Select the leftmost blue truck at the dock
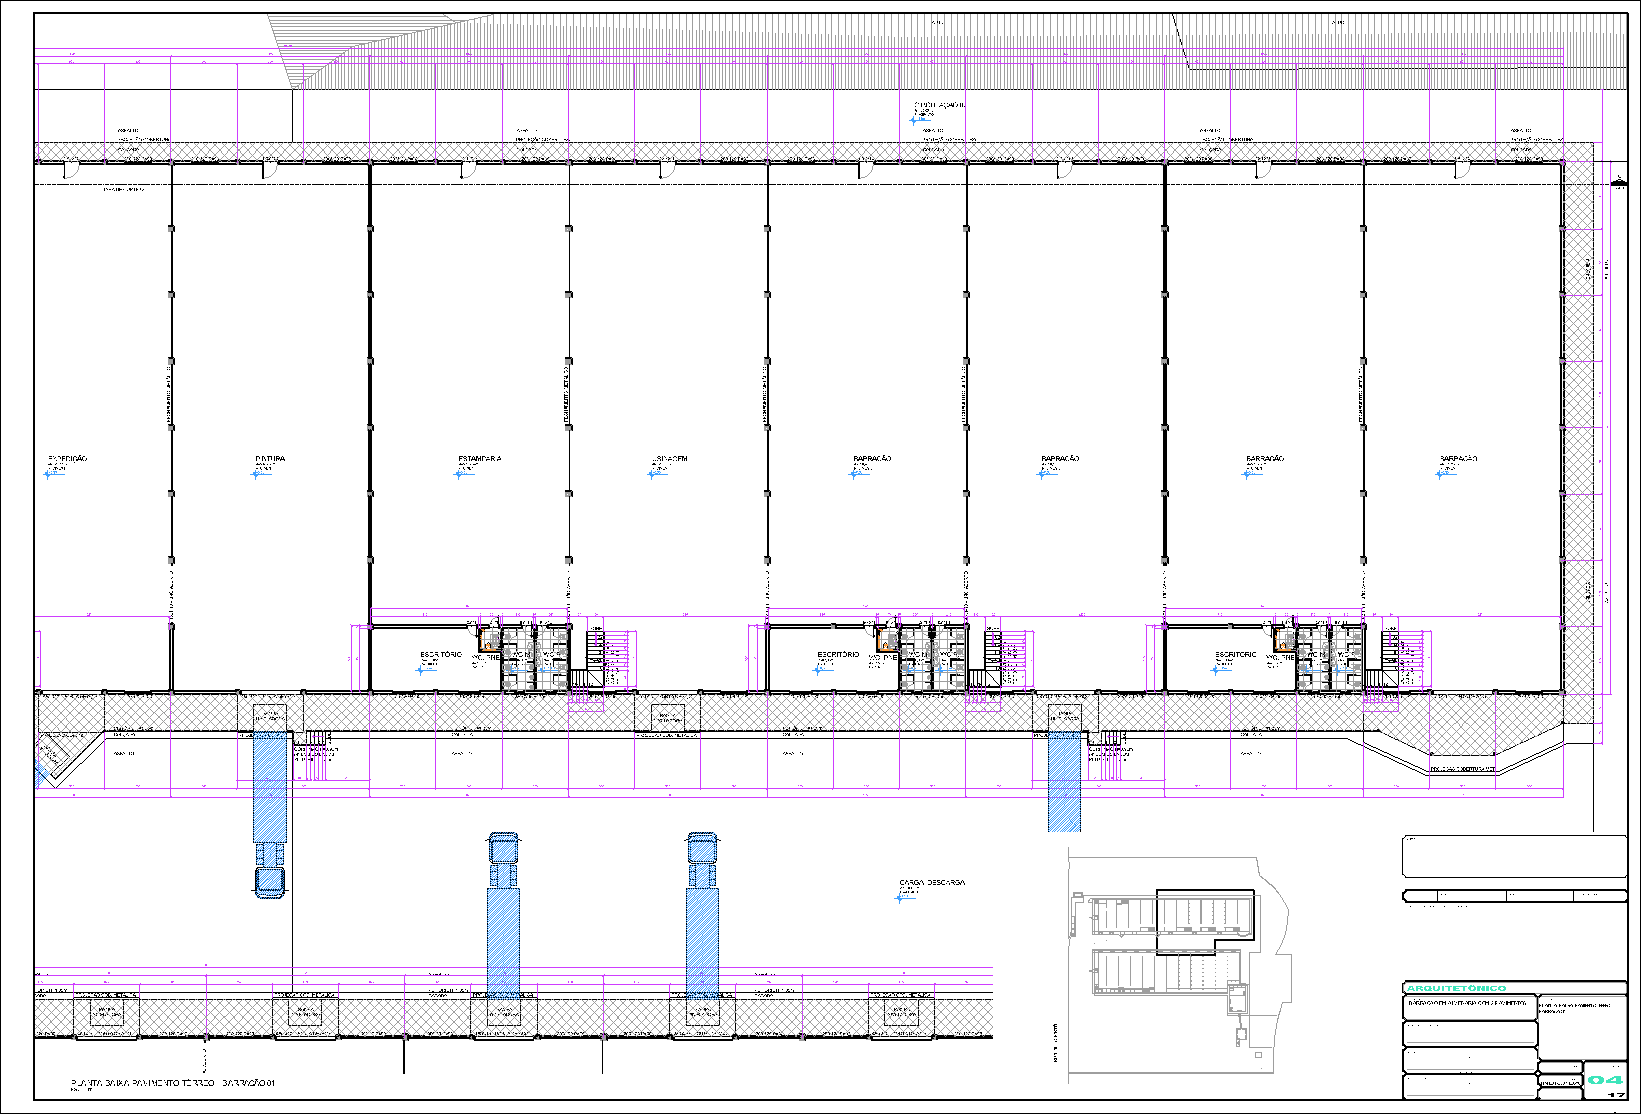This screenshot has width=1641, height=1114. point(270,810)
